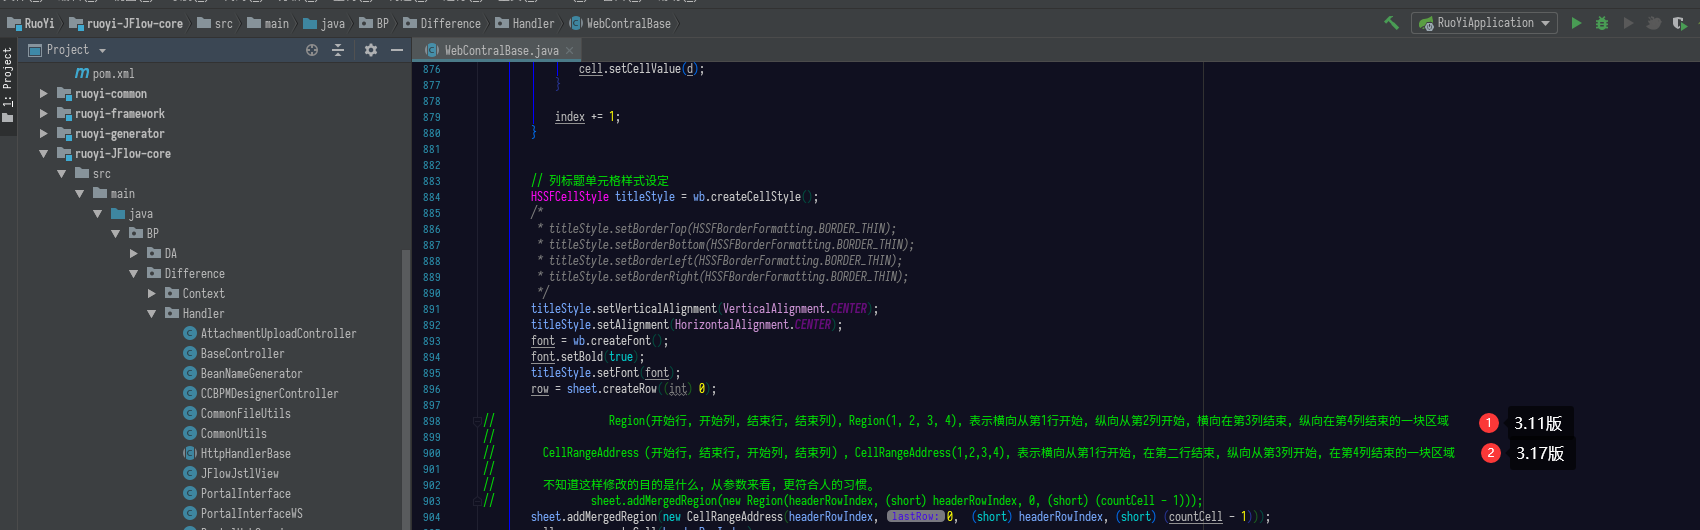Screen dimensions: 1700x530
Task: Expand the DA package
Action: [133, 254]
